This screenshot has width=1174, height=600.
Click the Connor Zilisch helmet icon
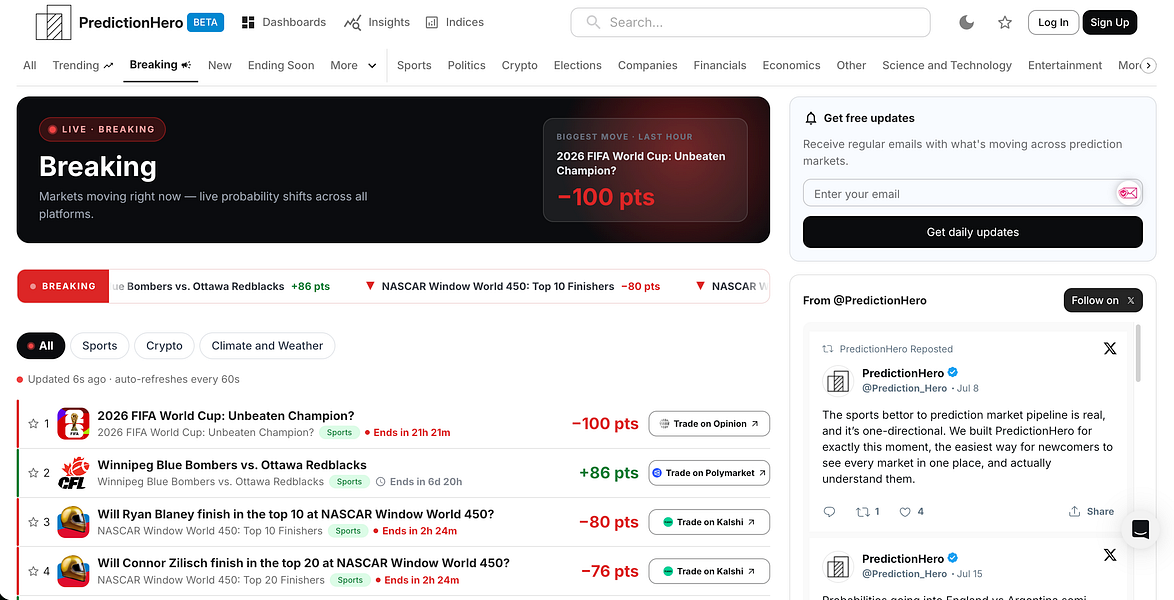73,571
